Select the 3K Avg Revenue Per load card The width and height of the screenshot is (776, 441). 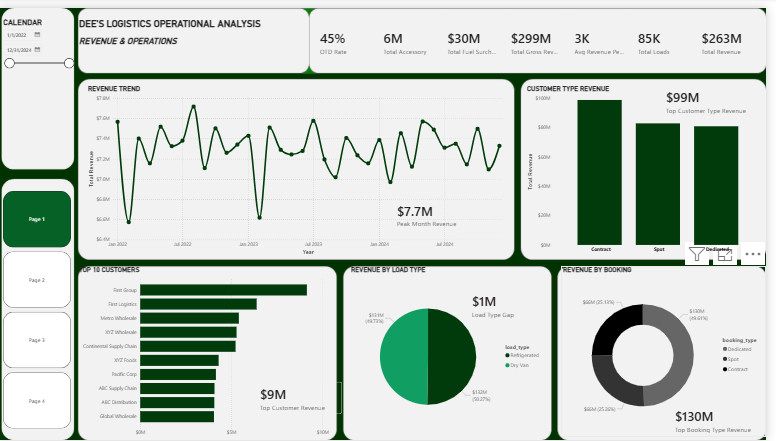(599, 43)
